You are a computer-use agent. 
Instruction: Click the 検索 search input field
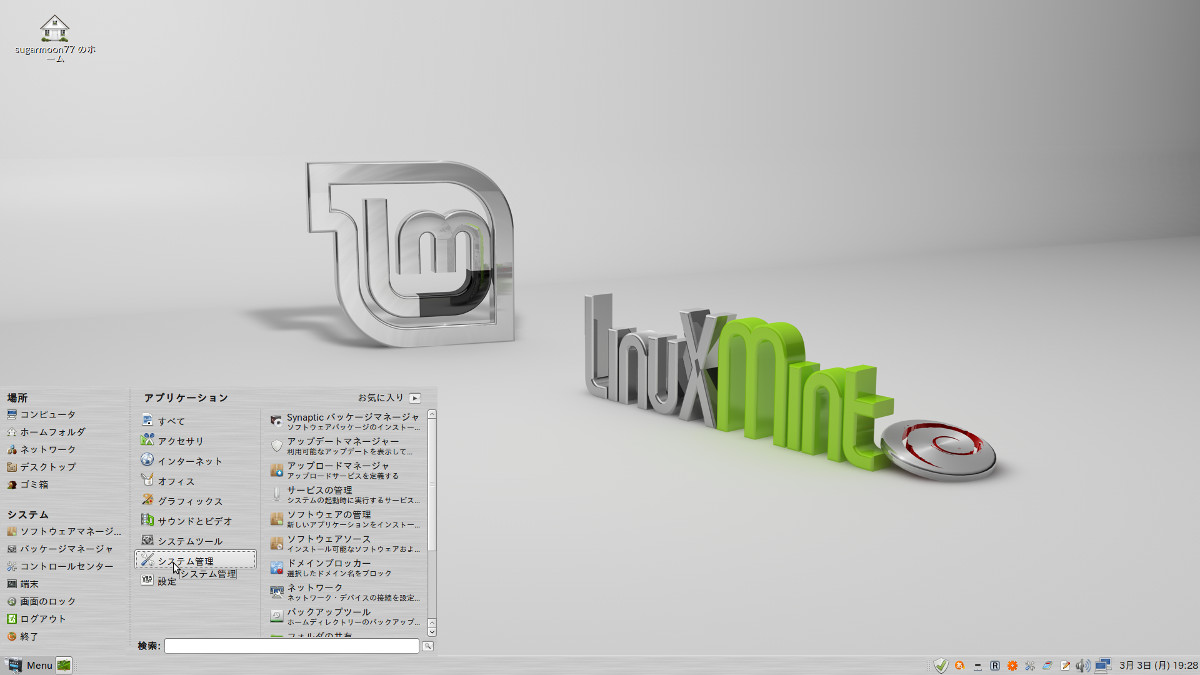click(x=292, y=646)
